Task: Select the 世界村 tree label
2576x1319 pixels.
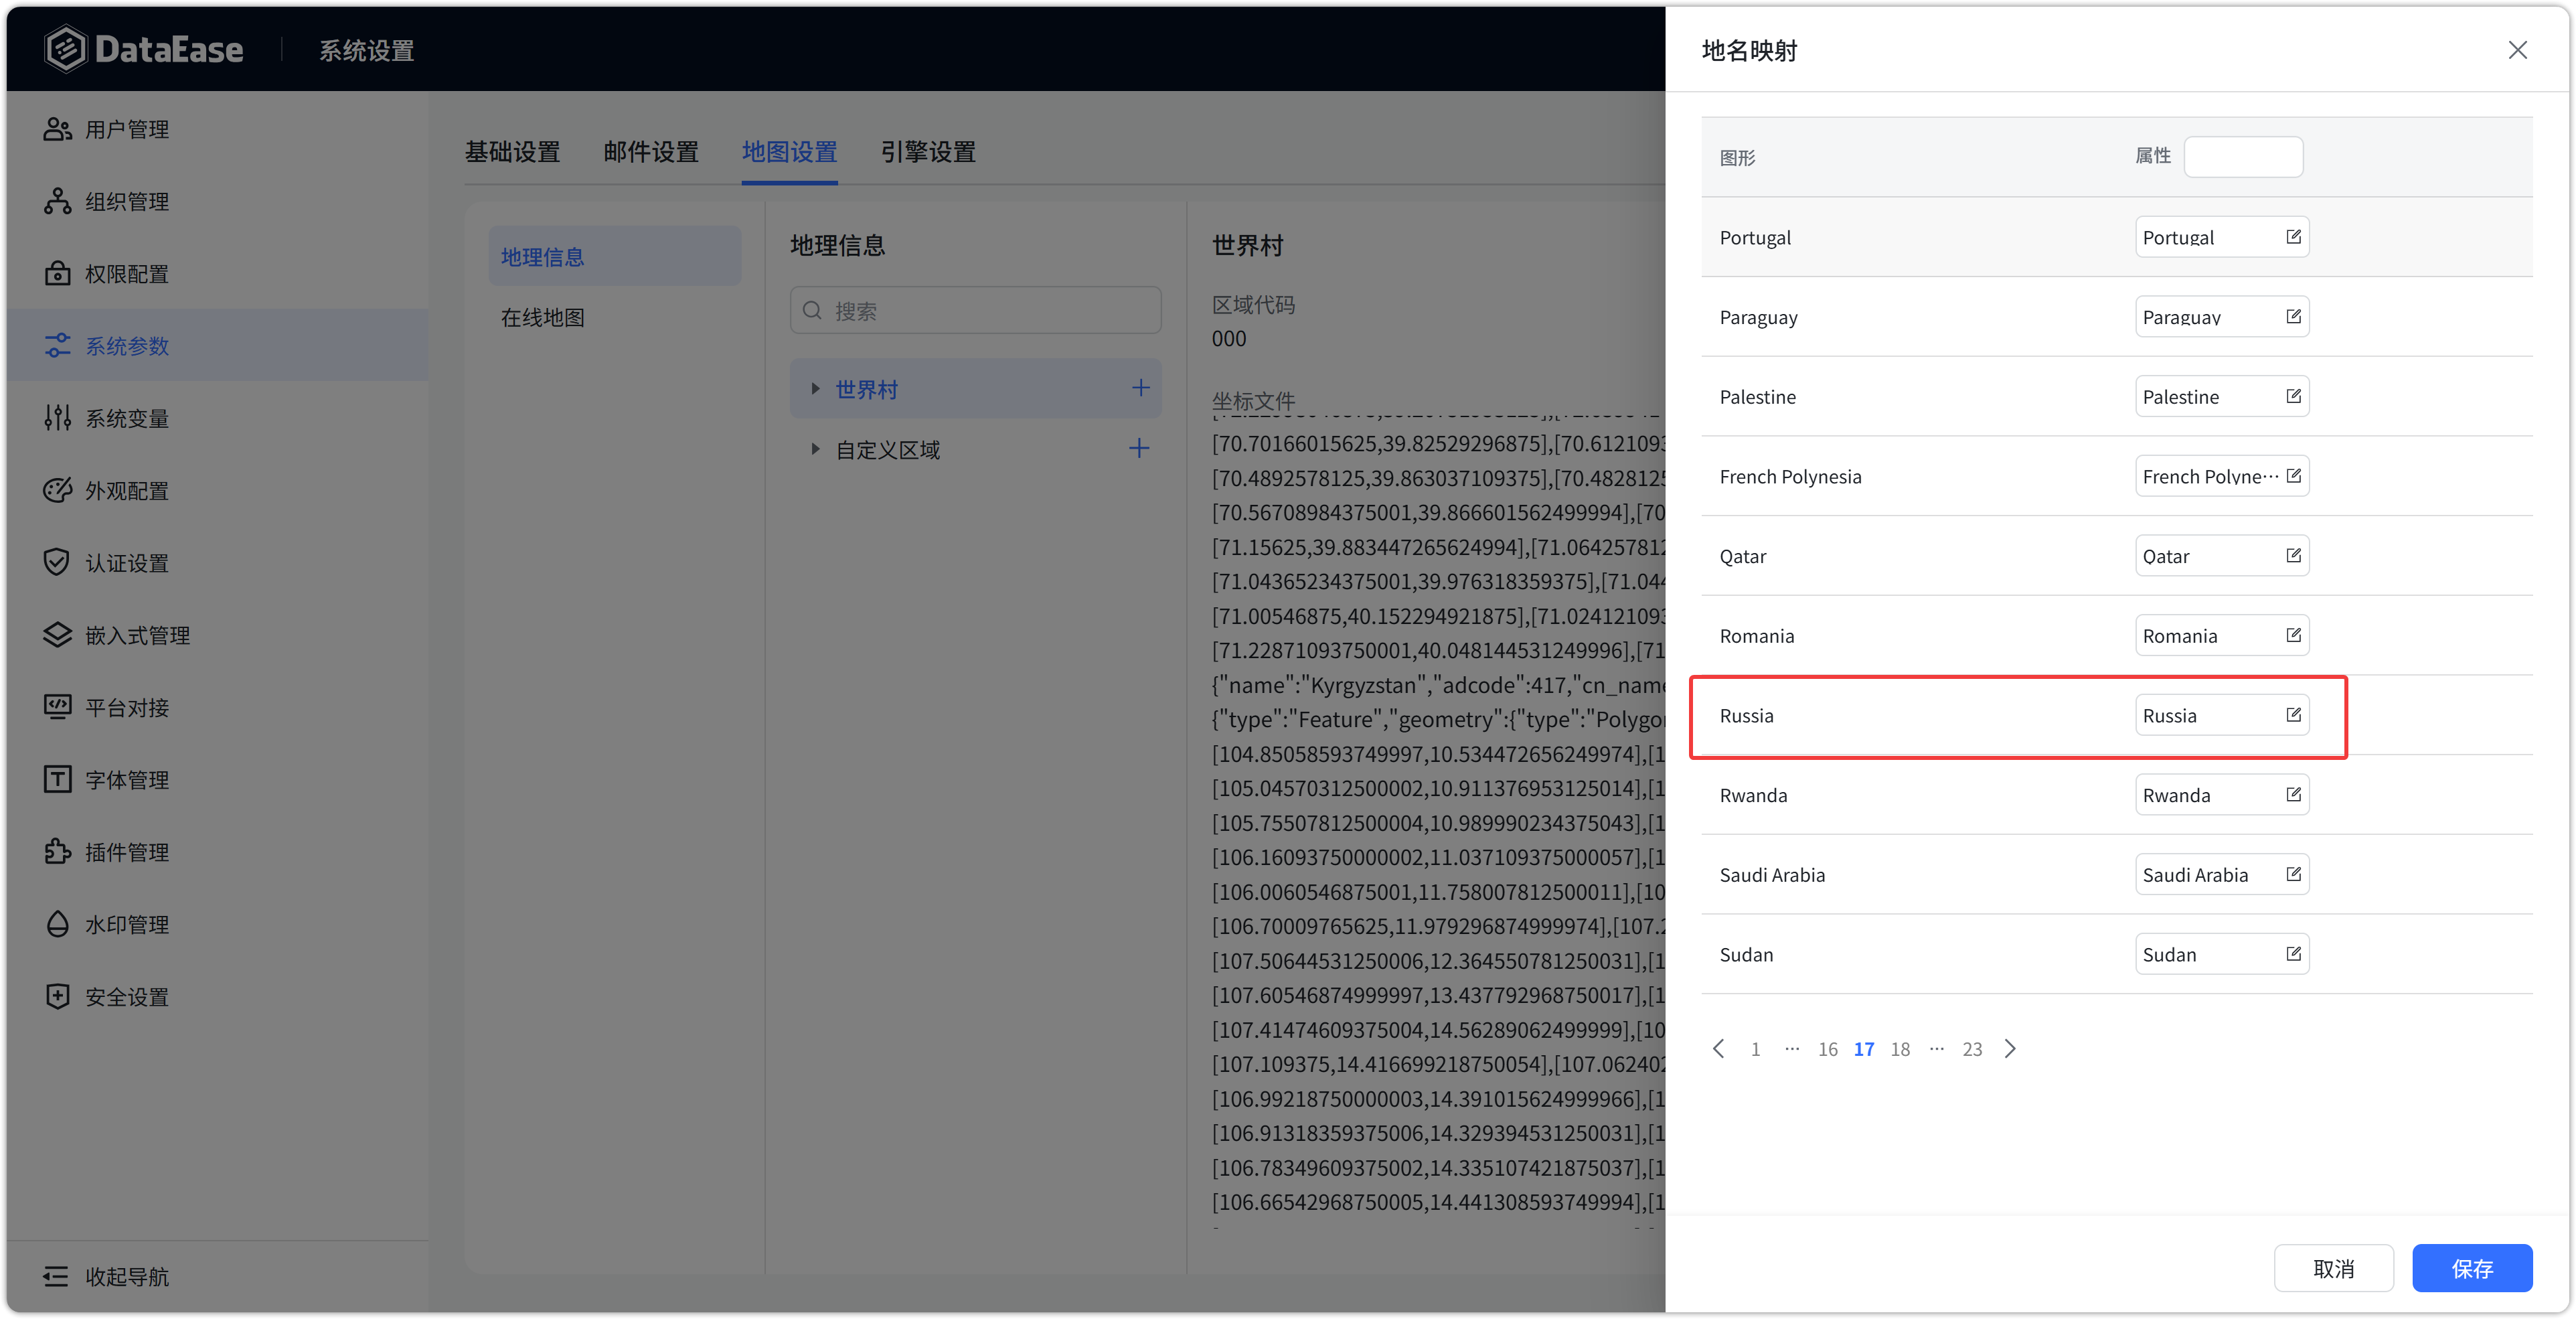Action: point(866,389)
